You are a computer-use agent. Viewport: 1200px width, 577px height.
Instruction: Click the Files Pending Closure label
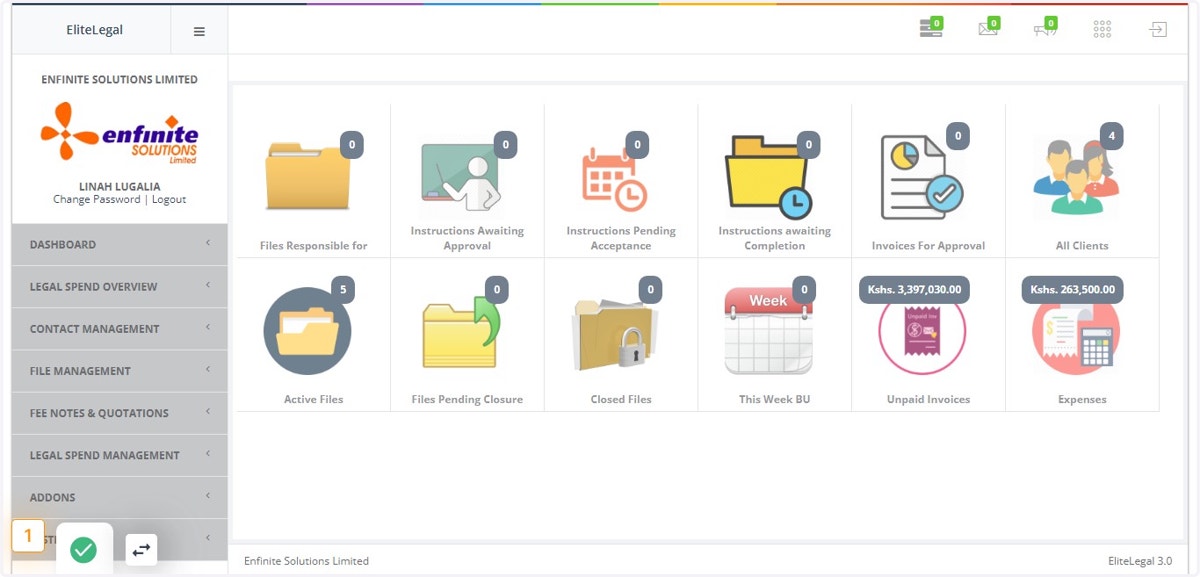(x=467, y=399)
